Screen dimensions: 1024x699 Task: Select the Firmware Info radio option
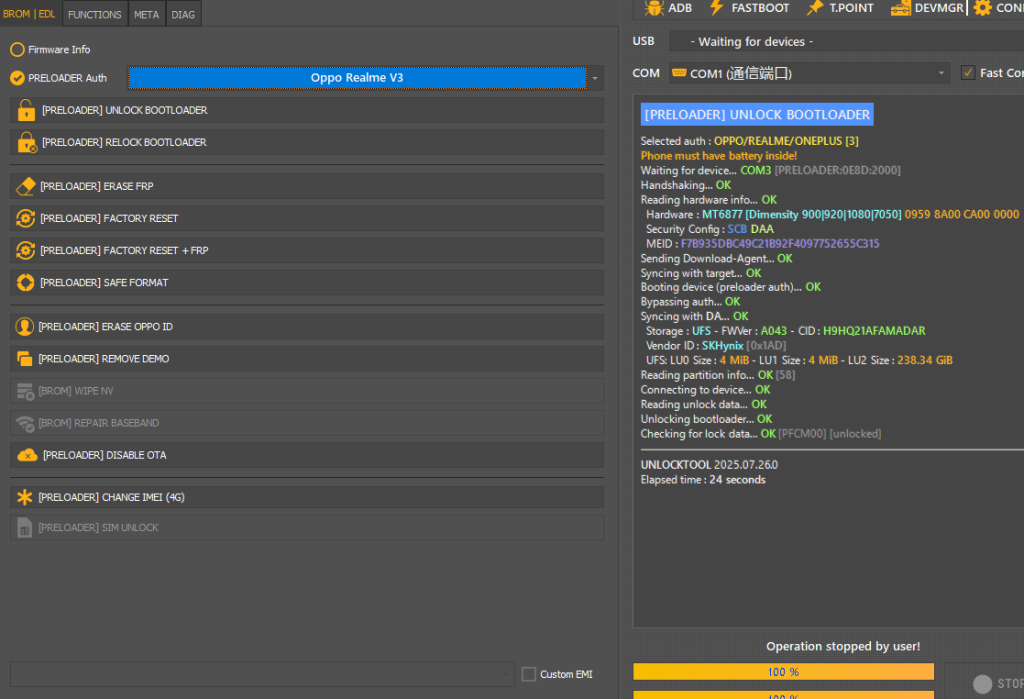tap(18, 50)
